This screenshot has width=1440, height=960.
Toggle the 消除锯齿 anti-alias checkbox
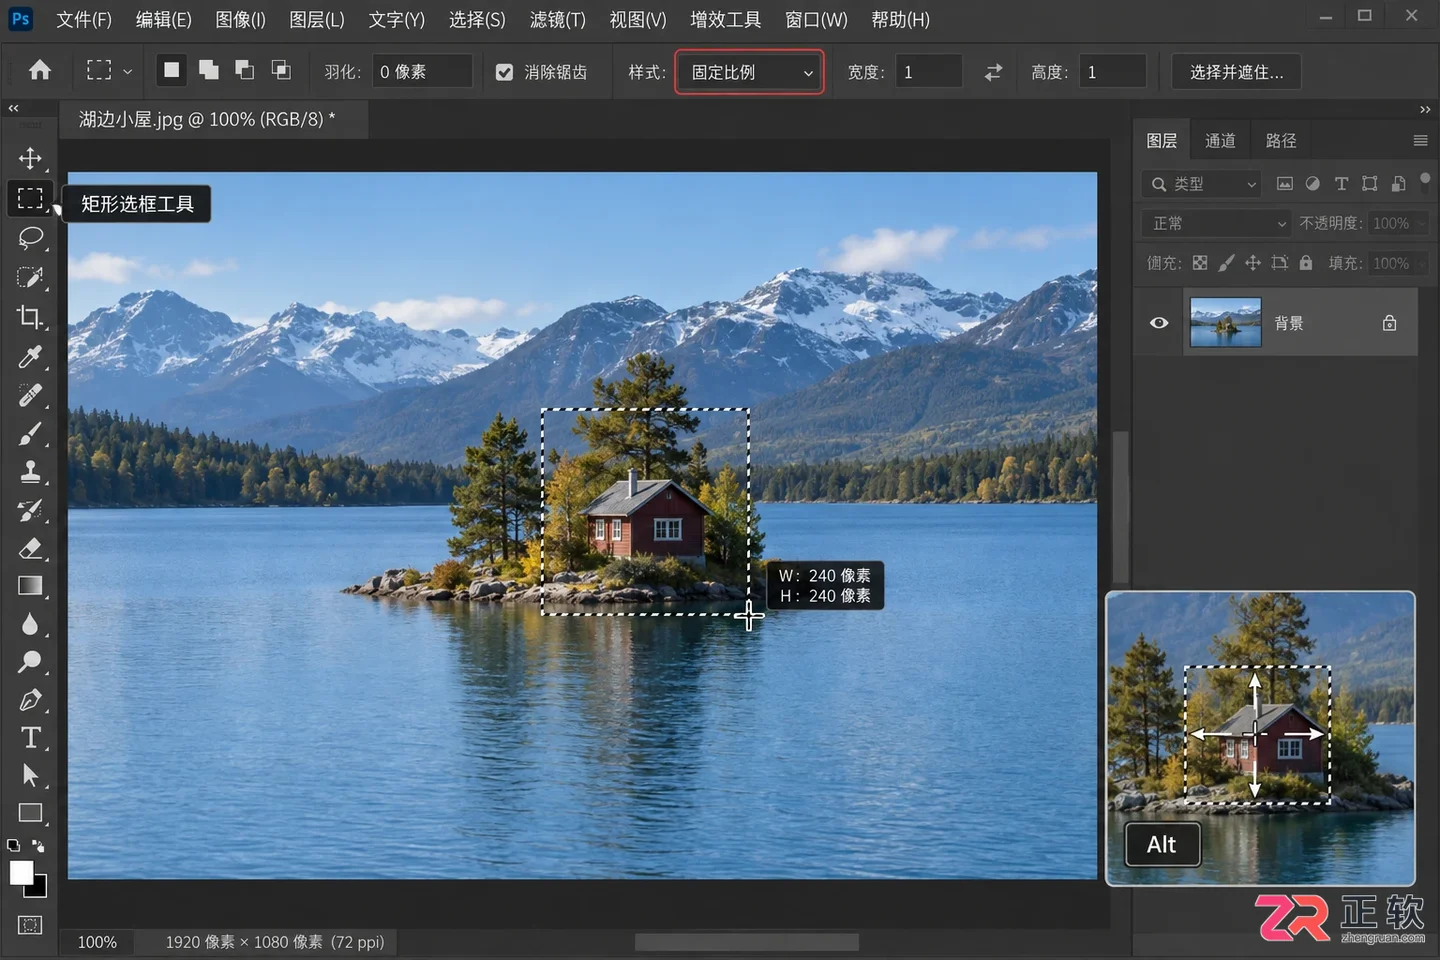[504, 72]
